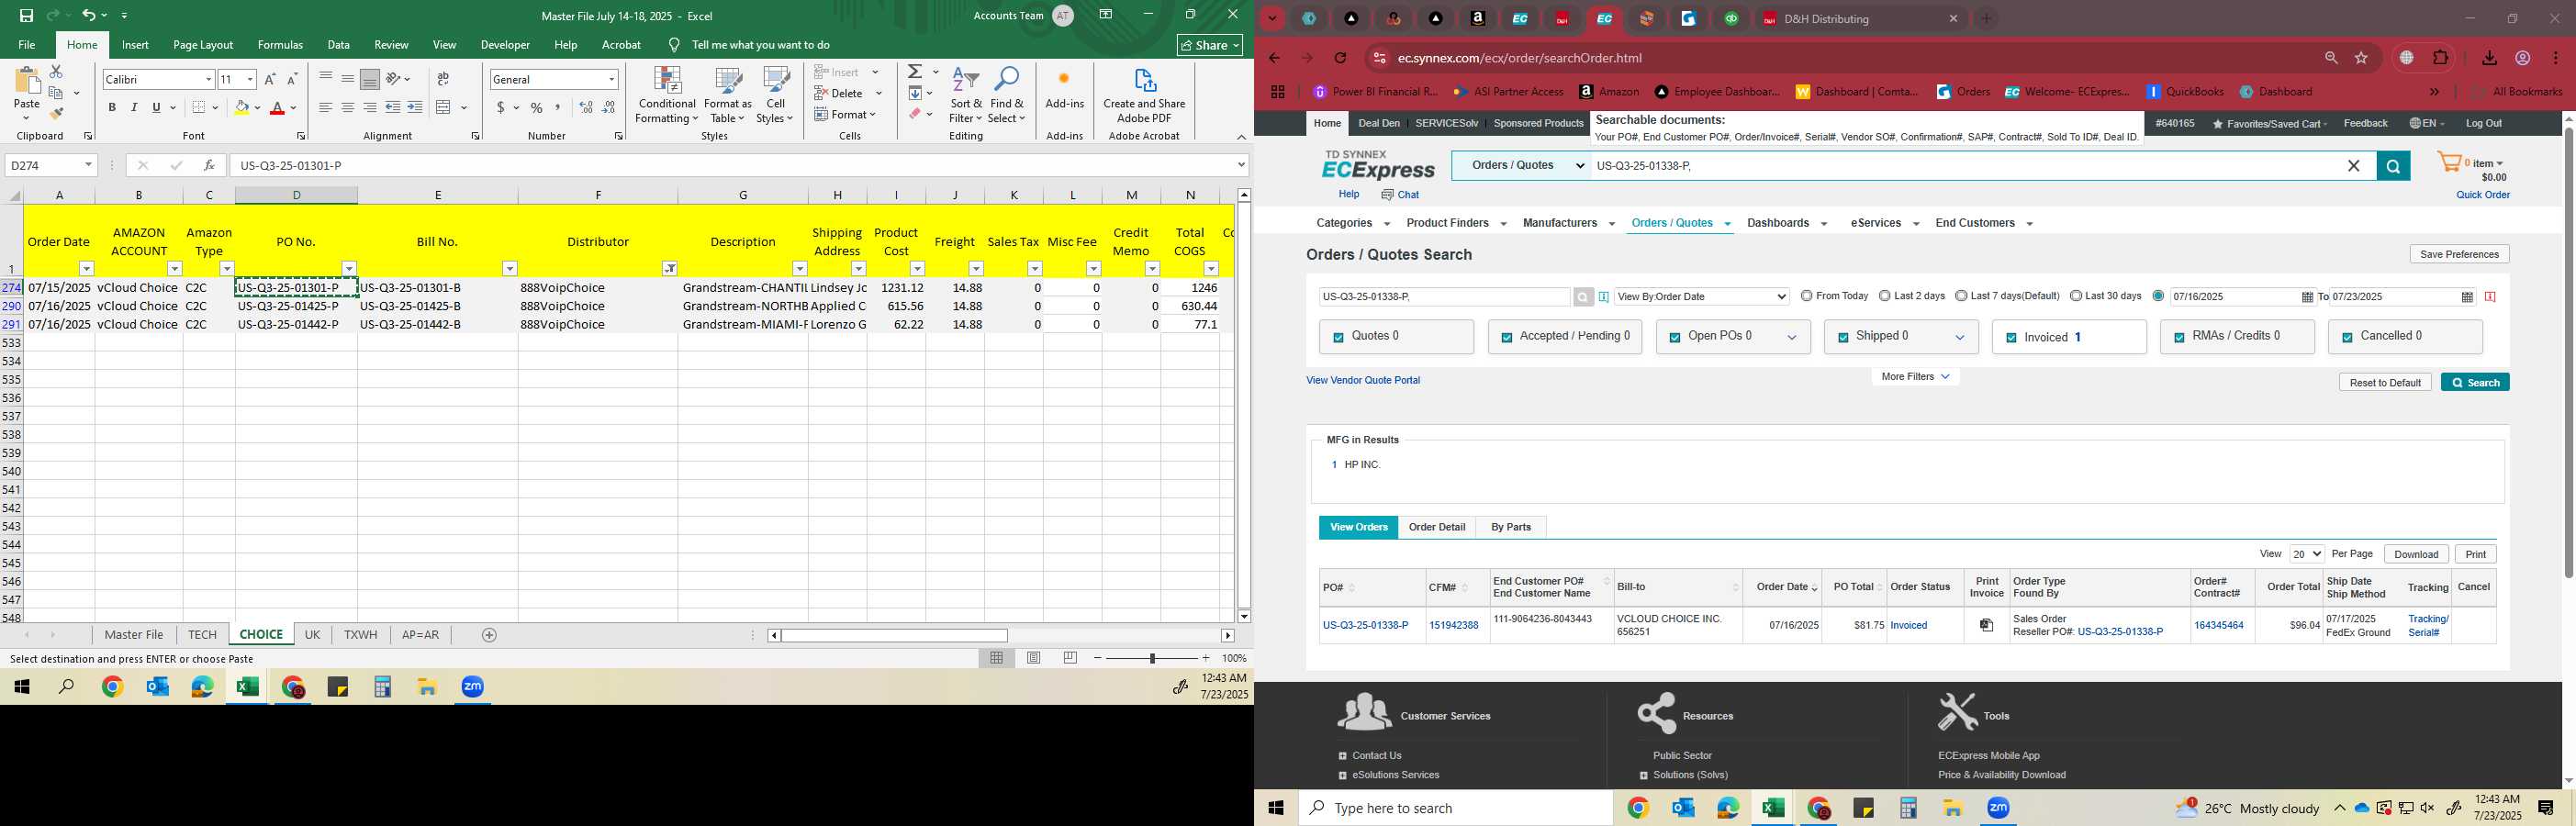The height and width of the screenshot is (826, 2576).
Task: Open PO No. column filter dropdown
Action: click(x=349, y=268)
